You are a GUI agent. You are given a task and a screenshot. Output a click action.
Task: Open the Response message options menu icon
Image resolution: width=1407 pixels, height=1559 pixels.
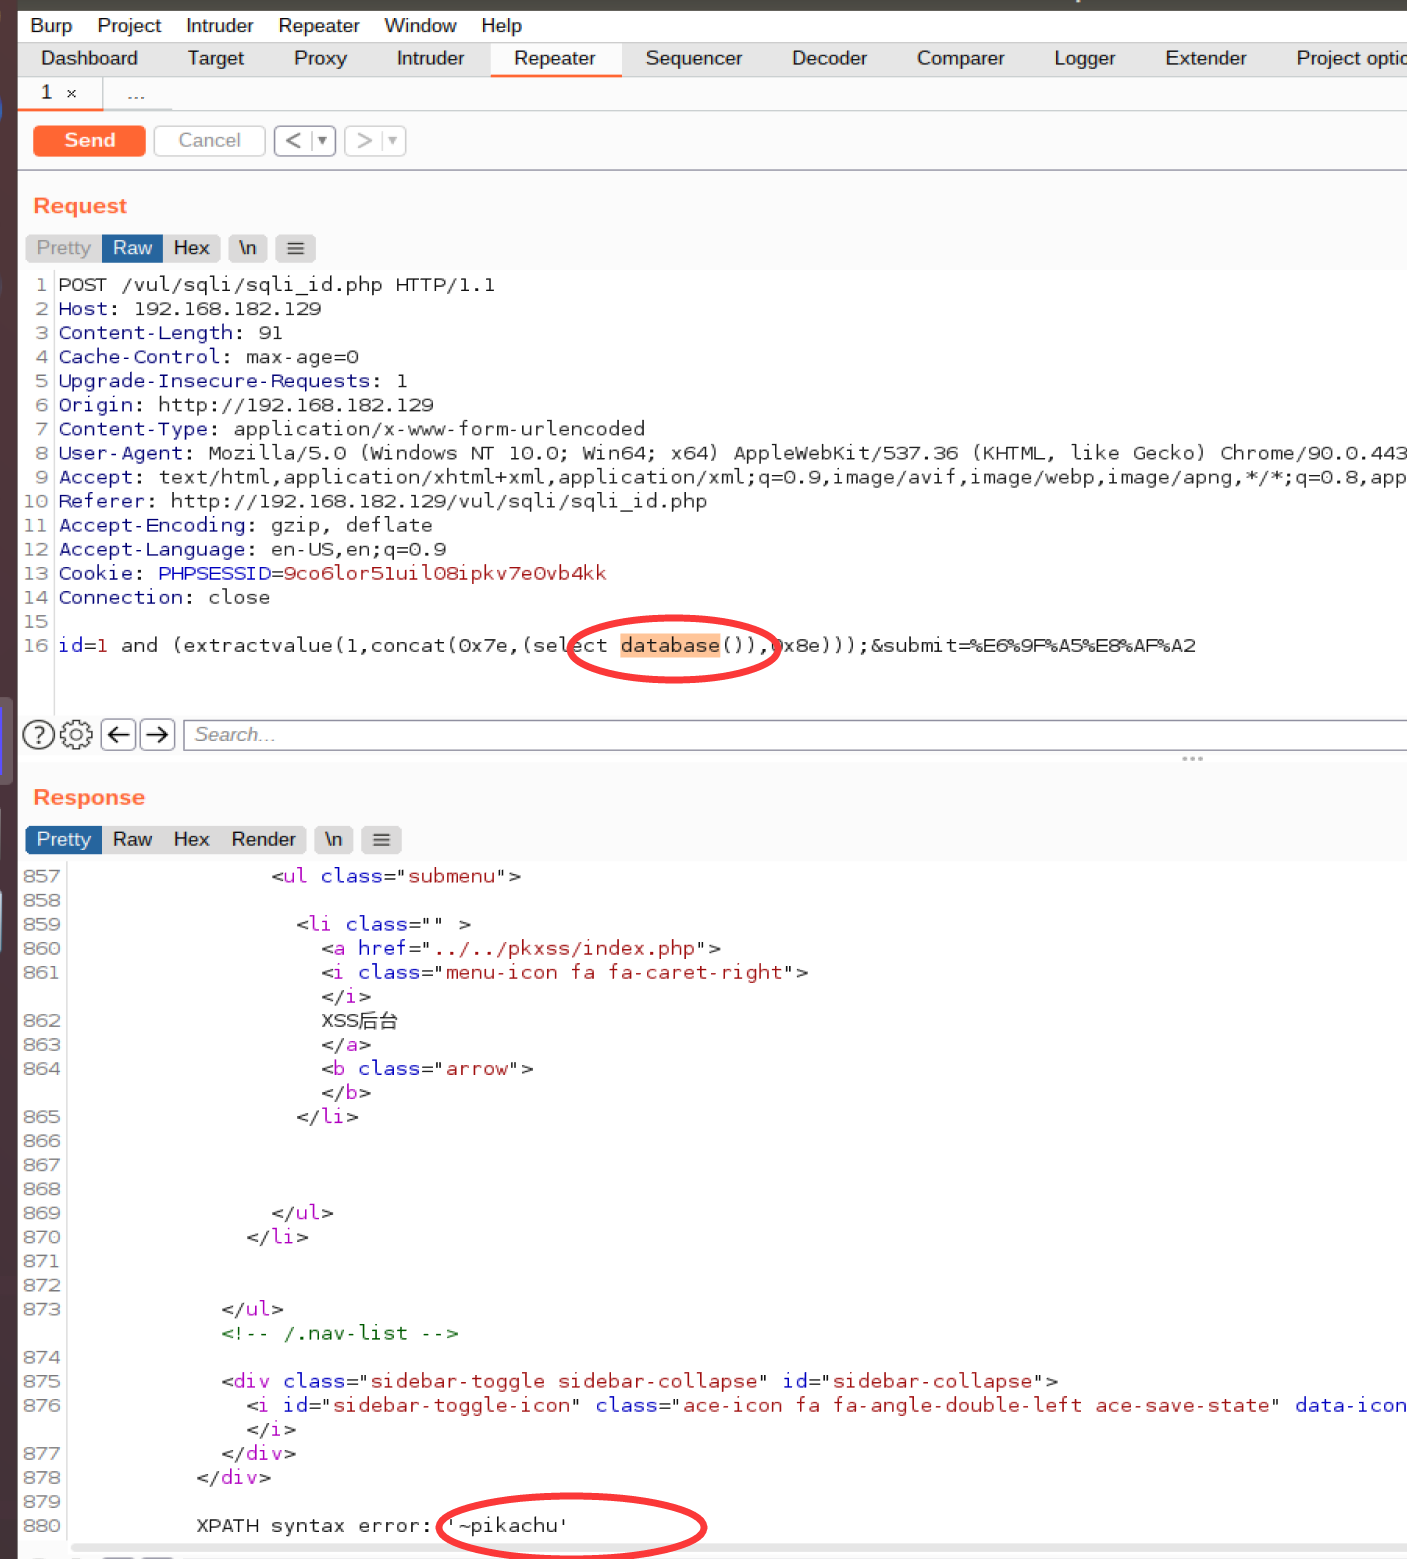click(381, 839)
